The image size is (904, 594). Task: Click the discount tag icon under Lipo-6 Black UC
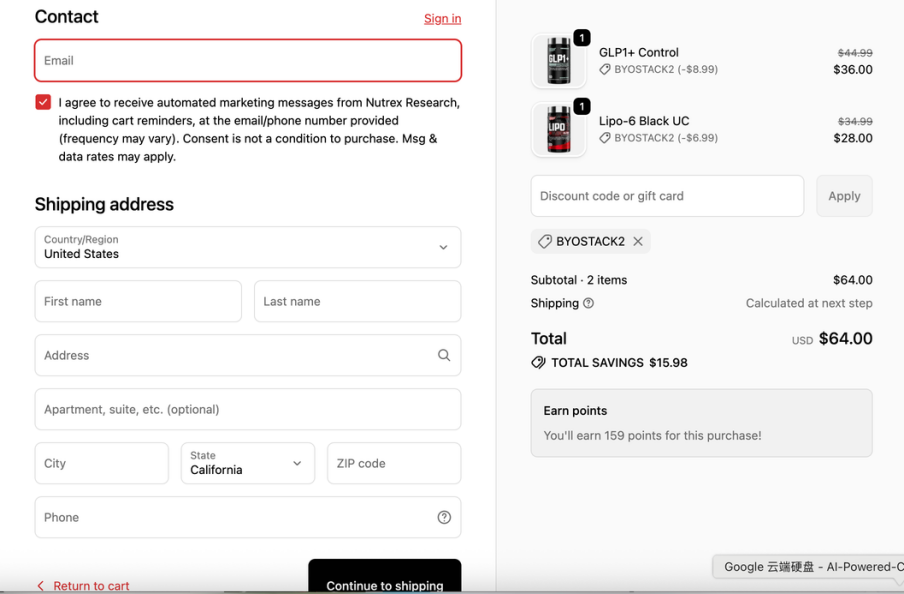click(x=605, y=138)
